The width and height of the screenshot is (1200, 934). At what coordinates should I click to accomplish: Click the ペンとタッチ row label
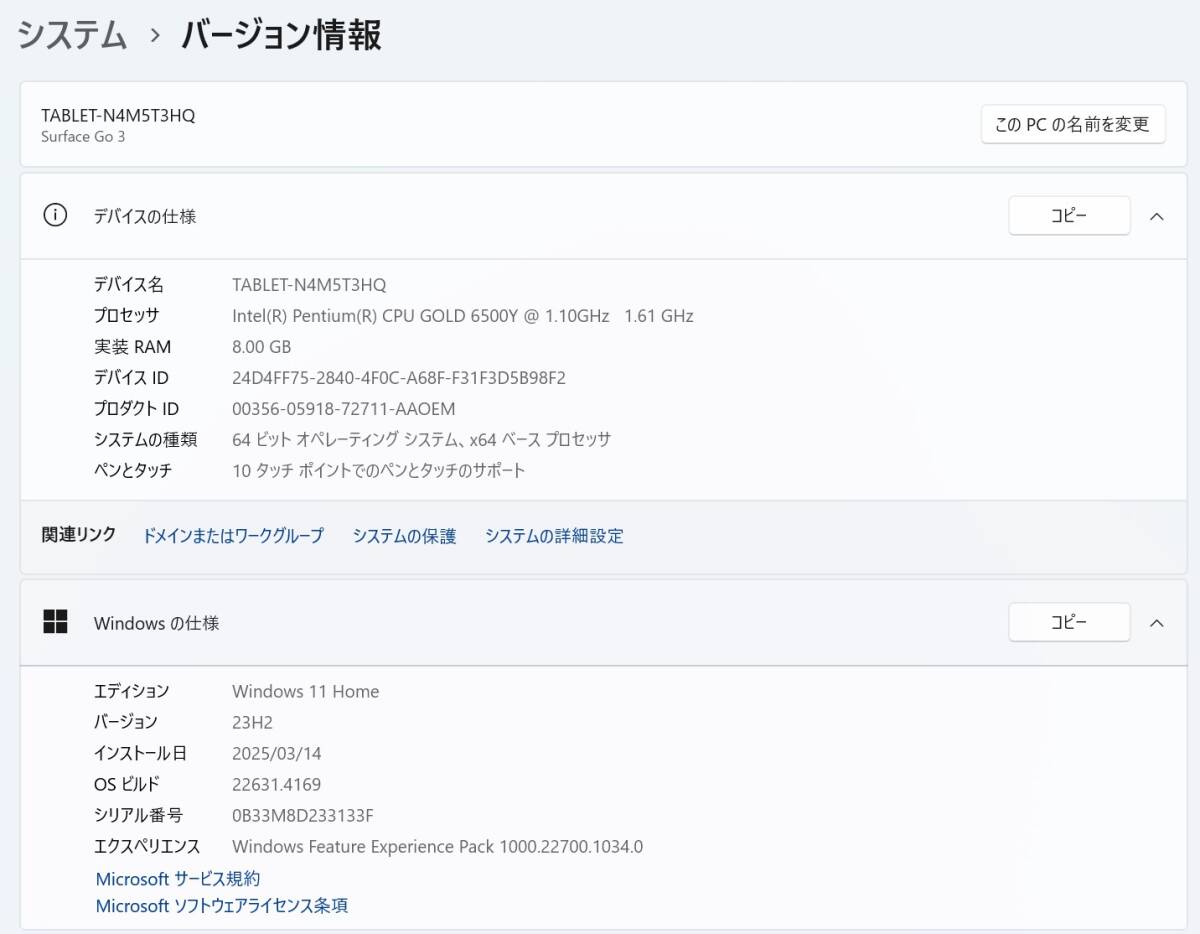[x=133, y=470]
